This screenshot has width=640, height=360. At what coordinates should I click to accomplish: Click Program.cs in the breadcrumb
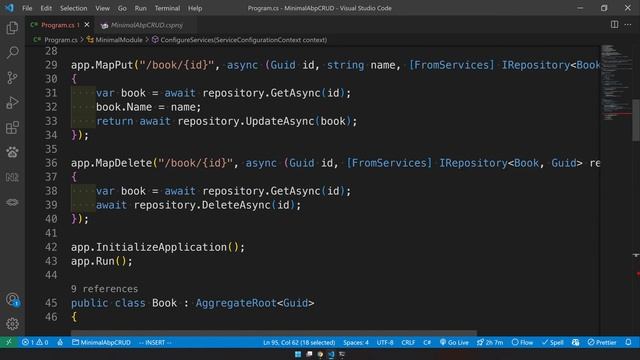point(60,40)
